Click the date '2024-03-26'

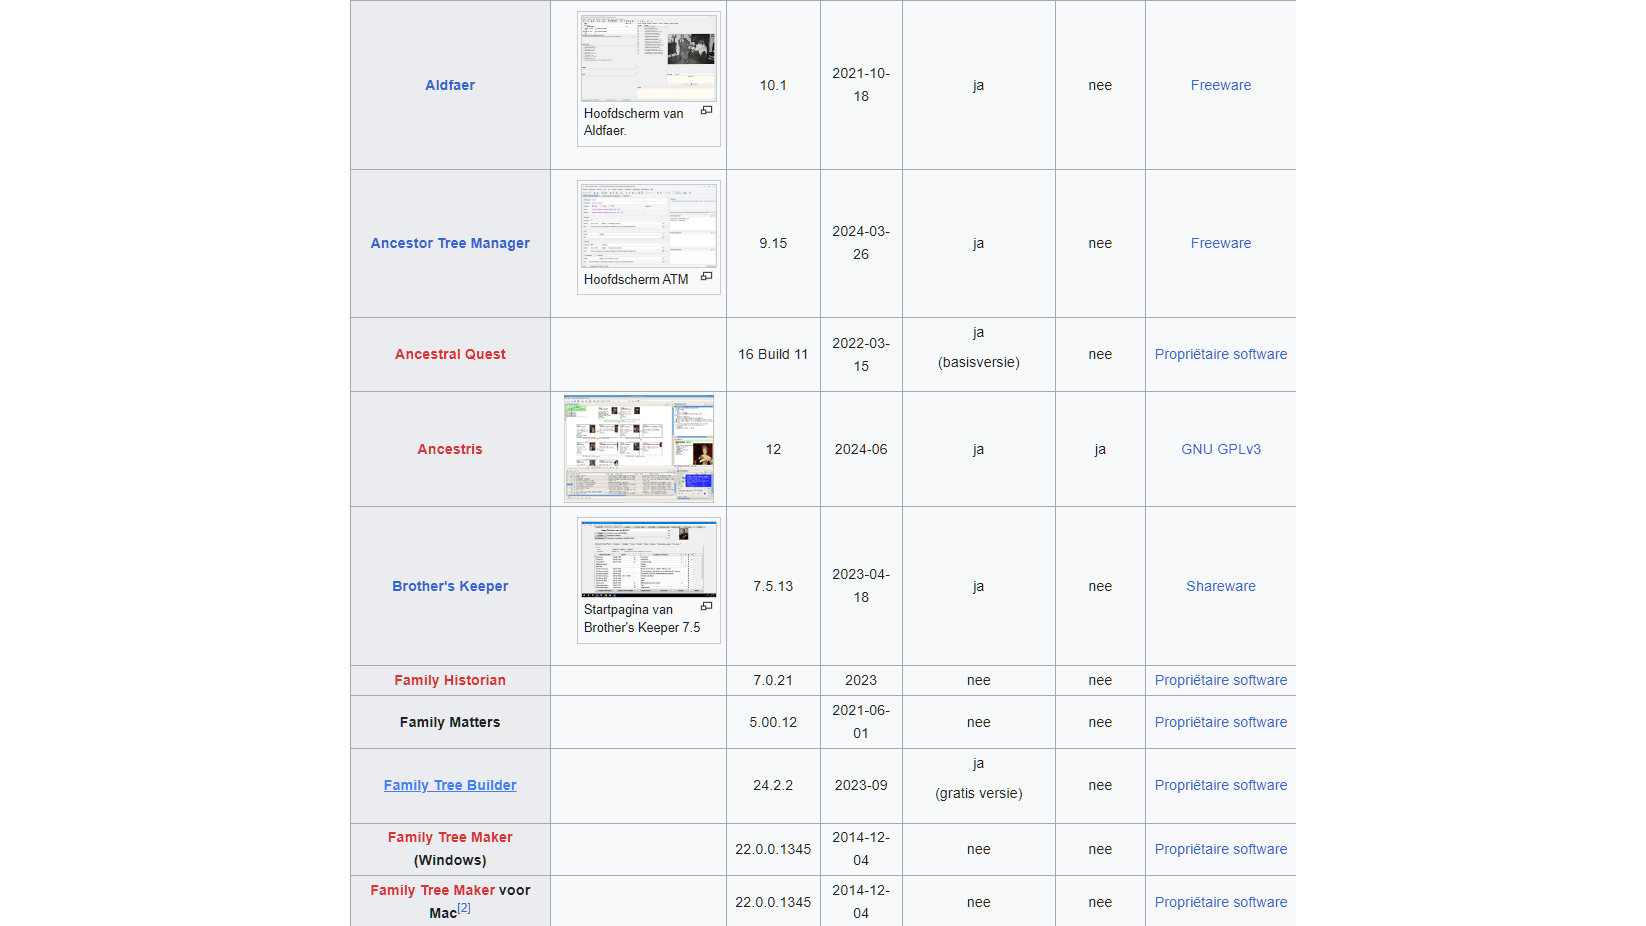(861, 243)
